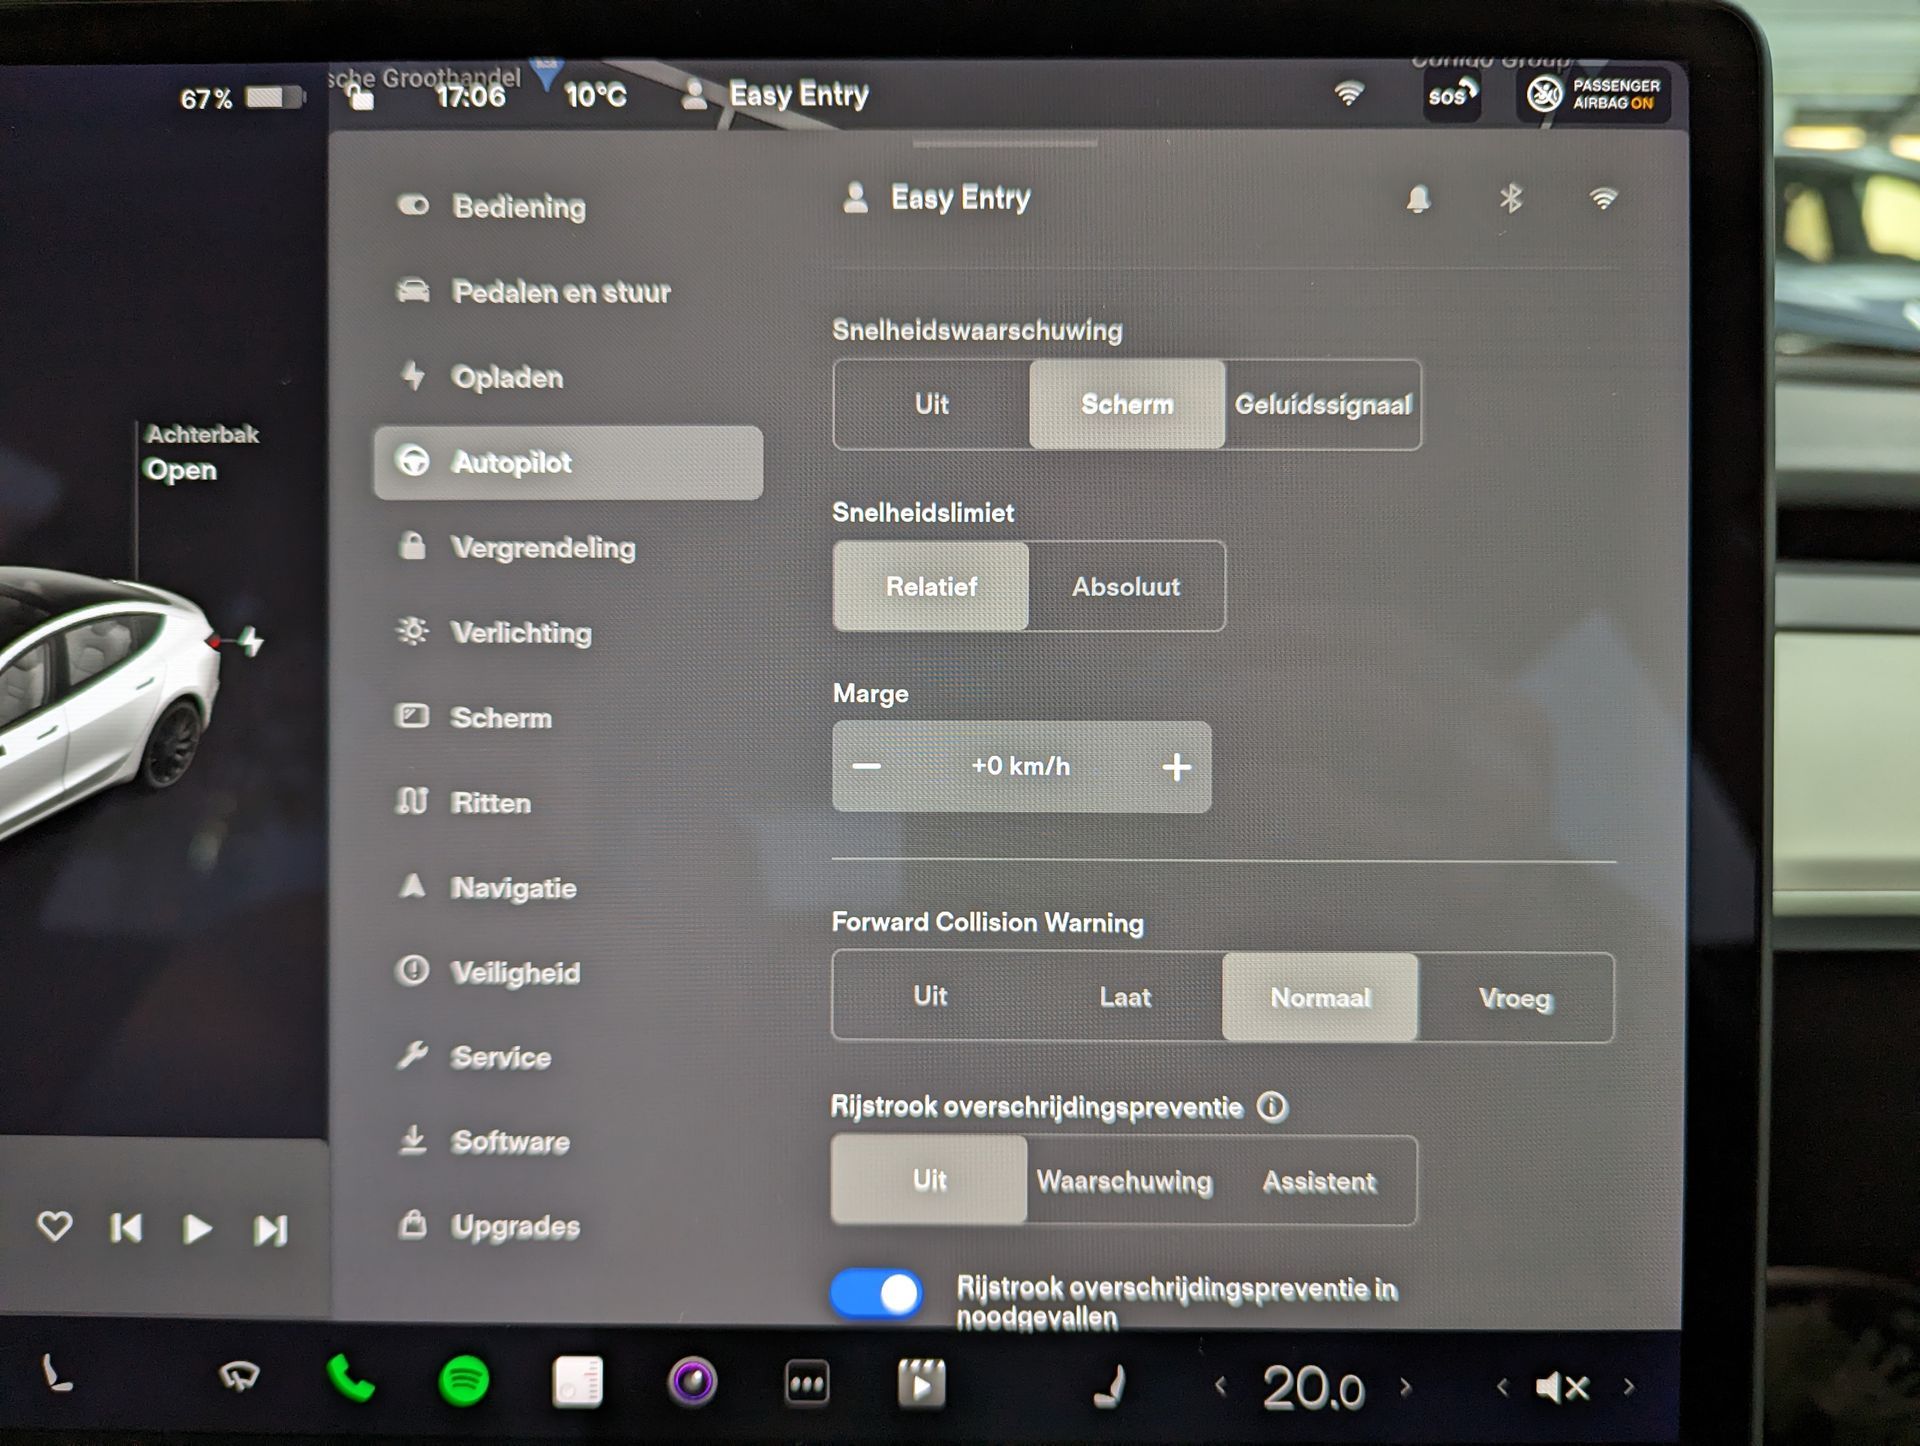Increase Marge with plus button
1920x1446 pixels.
[x=1177, y=767]
